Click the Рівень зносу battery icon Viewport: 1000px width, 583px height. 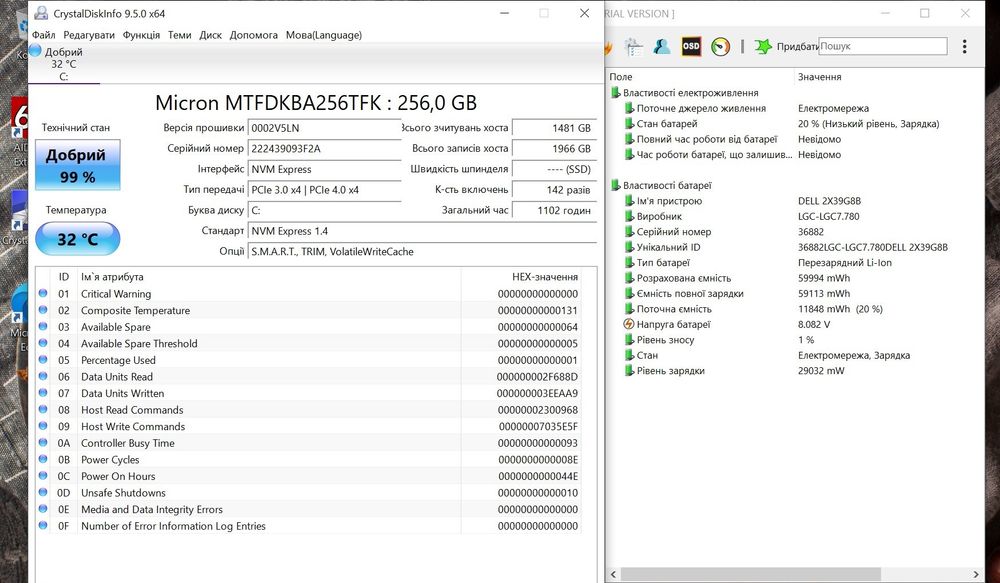[x=629, y=339]
